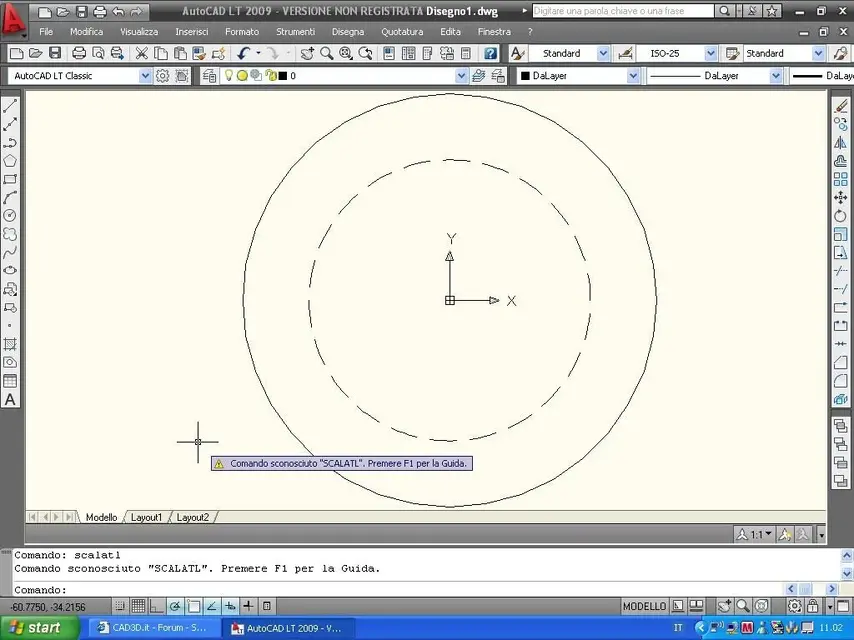854x640 pixels.
Task: Click the keyword search input field
Action: pos(623,11)
